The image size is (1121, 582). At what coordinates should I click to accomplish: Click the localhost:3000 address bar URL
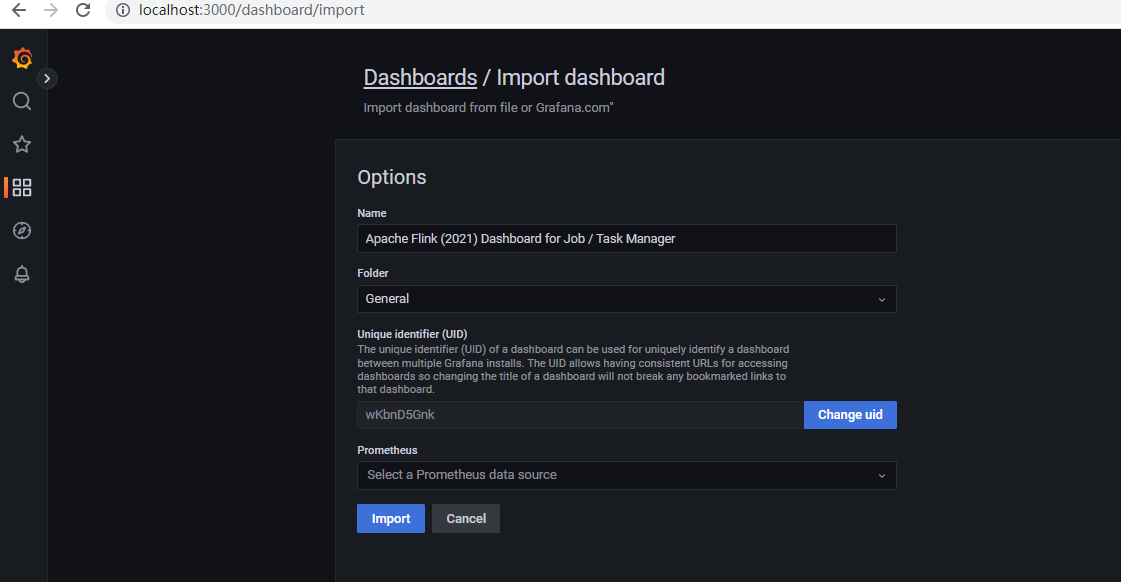(252, 10)
